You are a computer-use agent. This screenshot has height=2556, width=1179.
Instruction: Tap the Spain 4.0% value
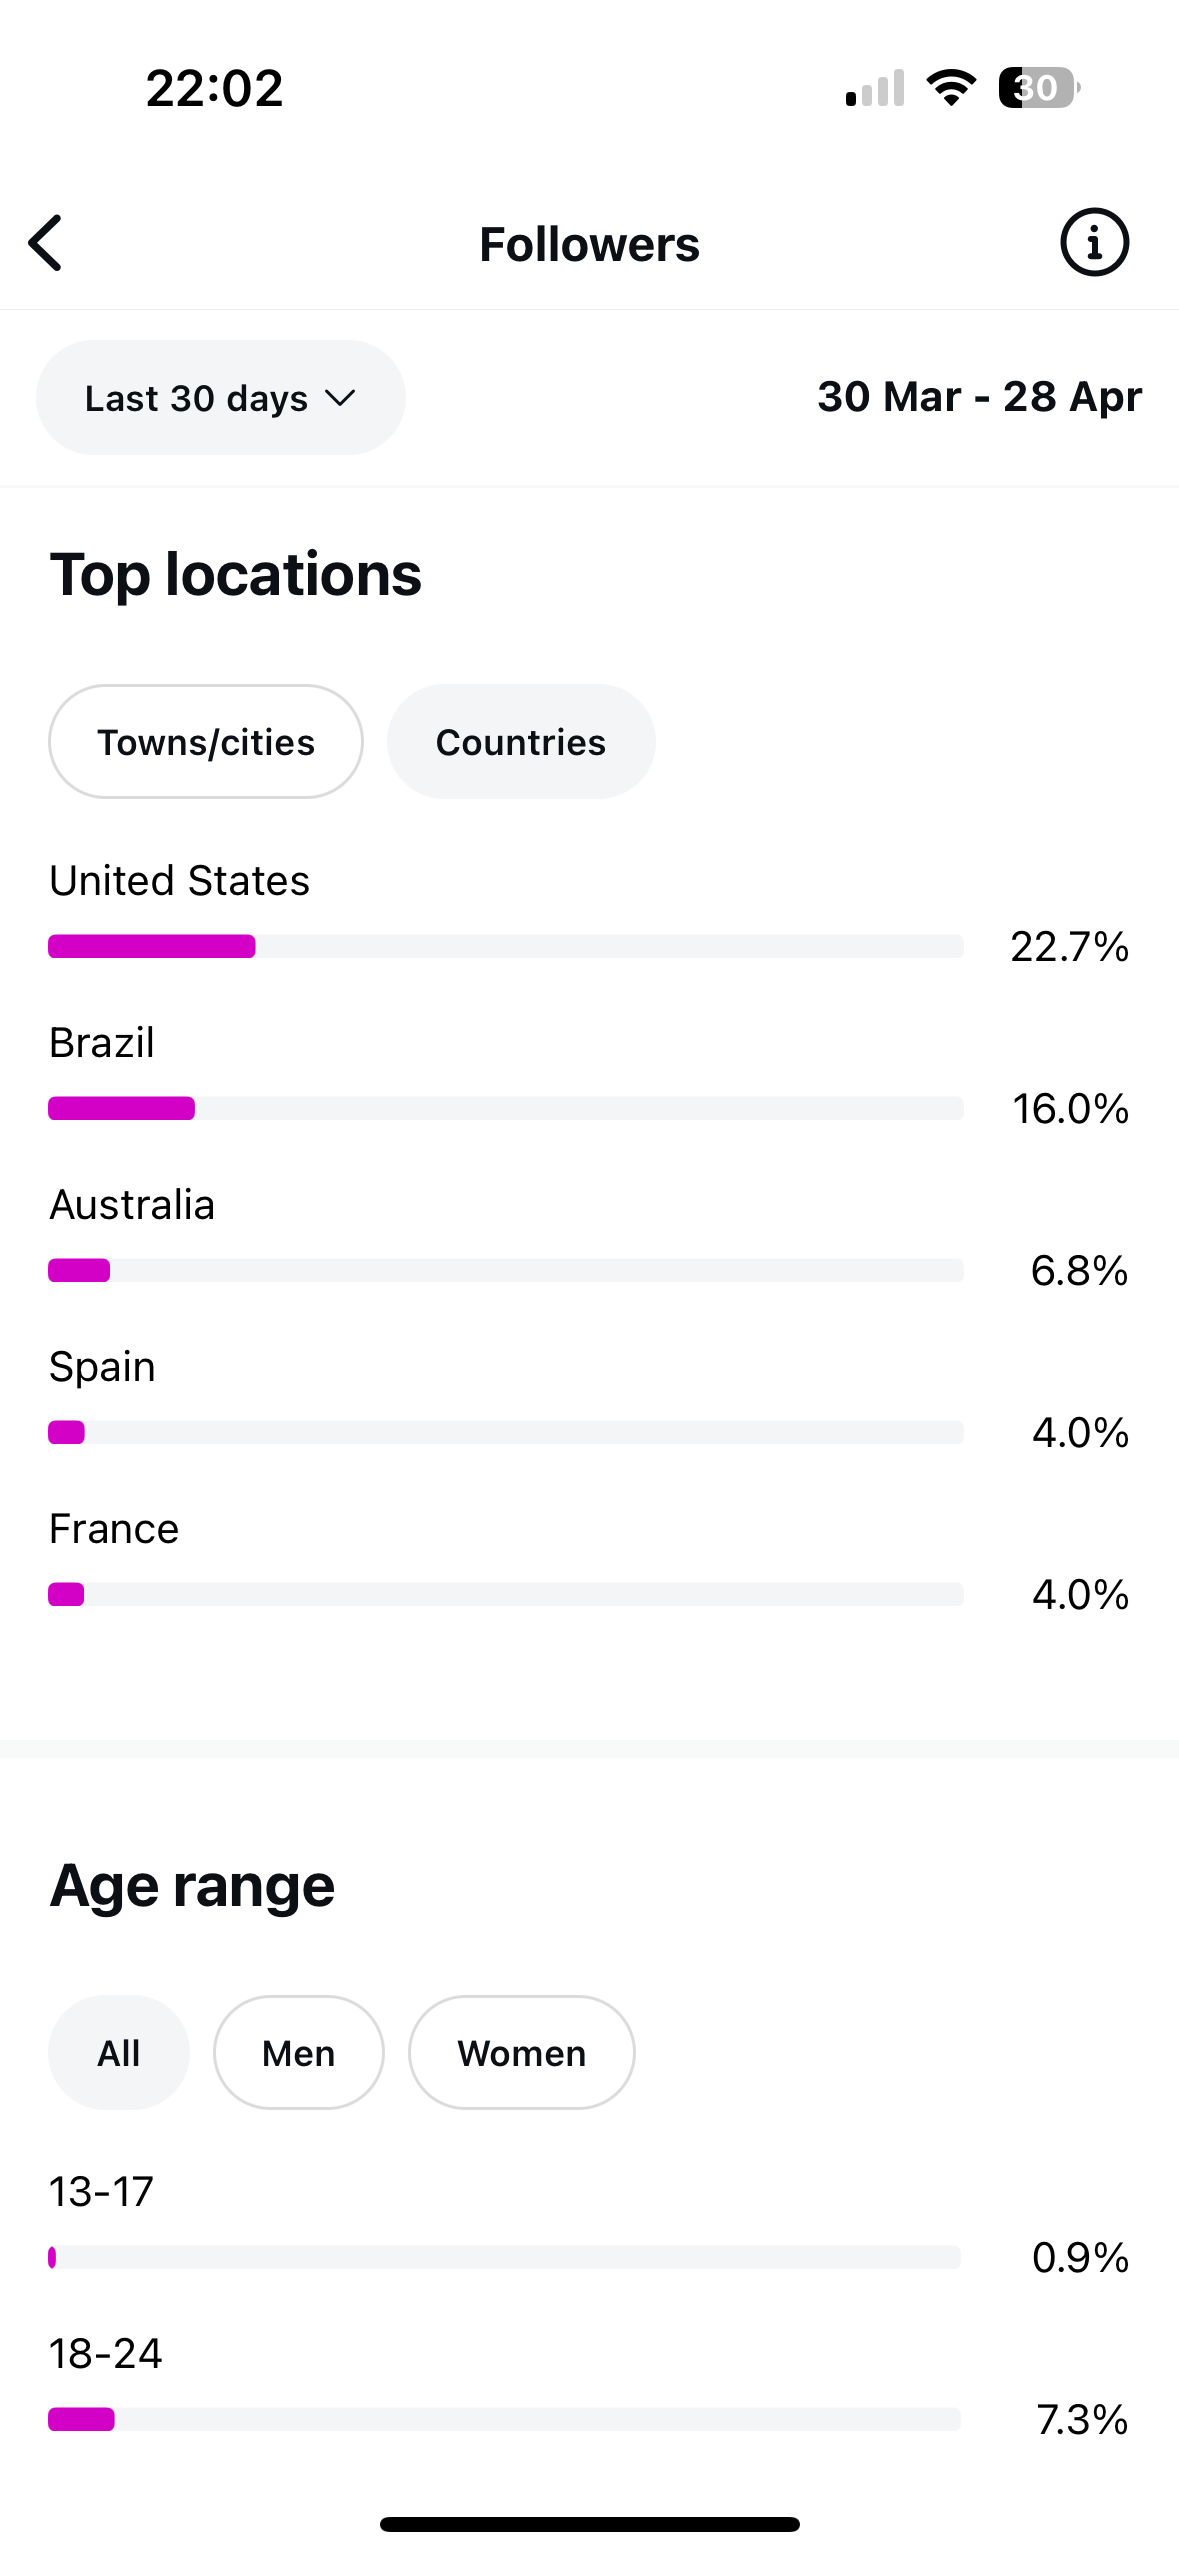click(1080, 1433)
